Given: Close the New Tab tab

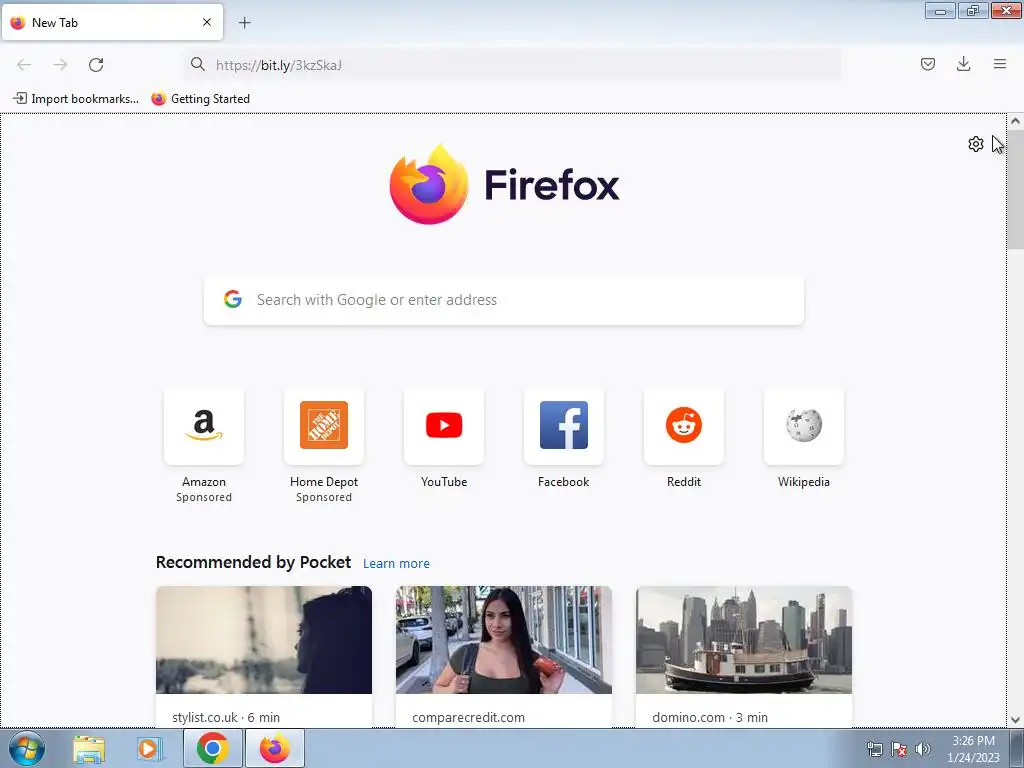Looking at the screenshot, I should pos(207,22).
